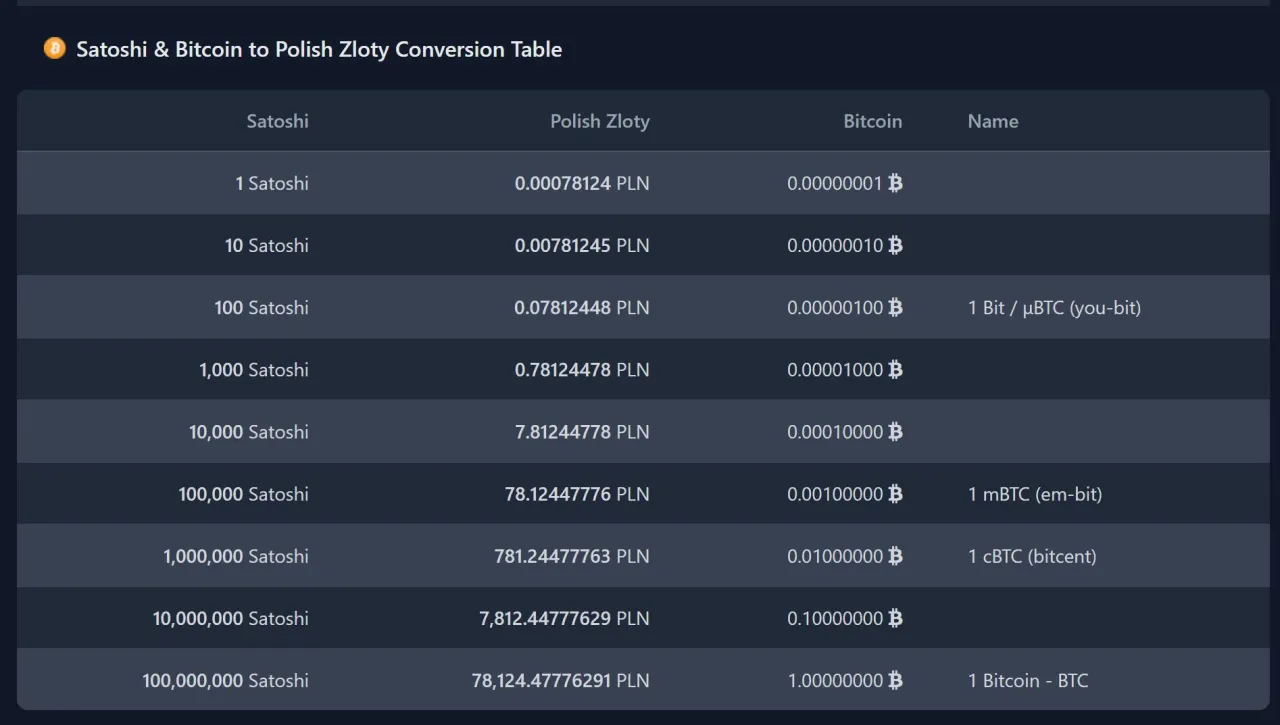Click the Bitcoin symbol next to 0.10000000
This screenshot has width=1280, height=725.
point(895,618)
